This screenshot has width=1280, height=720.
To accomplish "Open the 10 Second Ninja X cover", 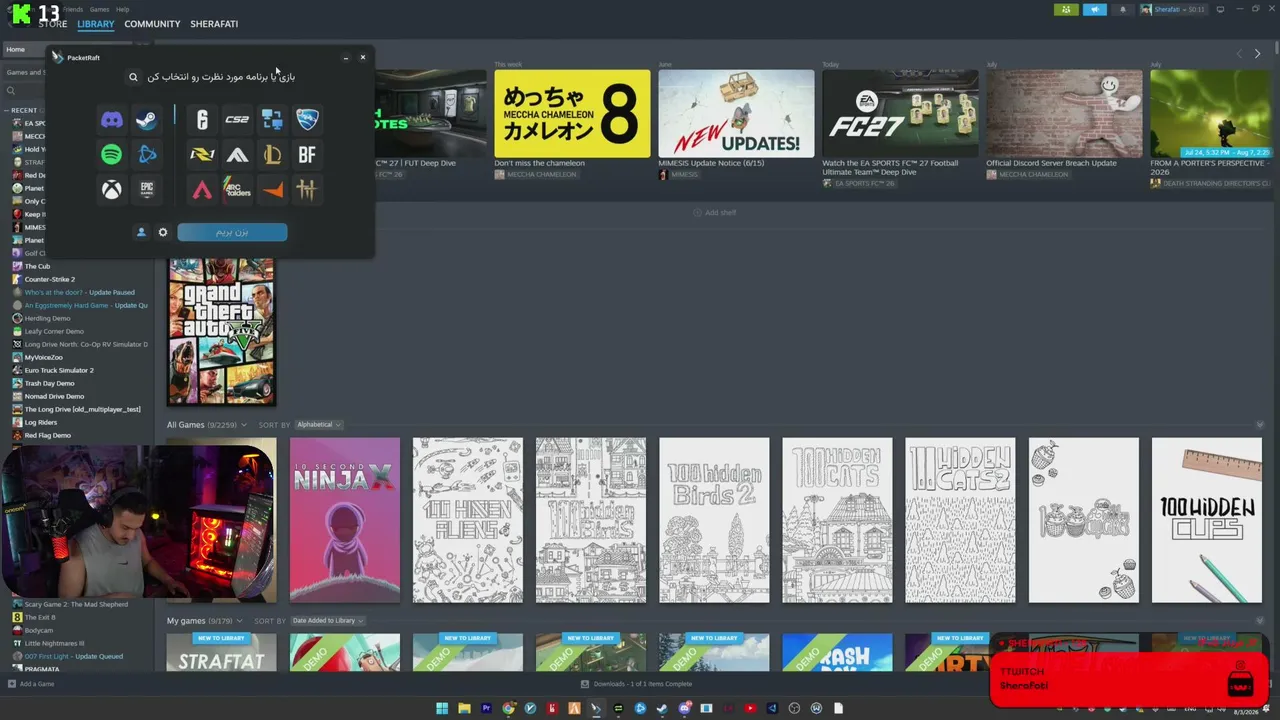I will [x=344, y=520].
